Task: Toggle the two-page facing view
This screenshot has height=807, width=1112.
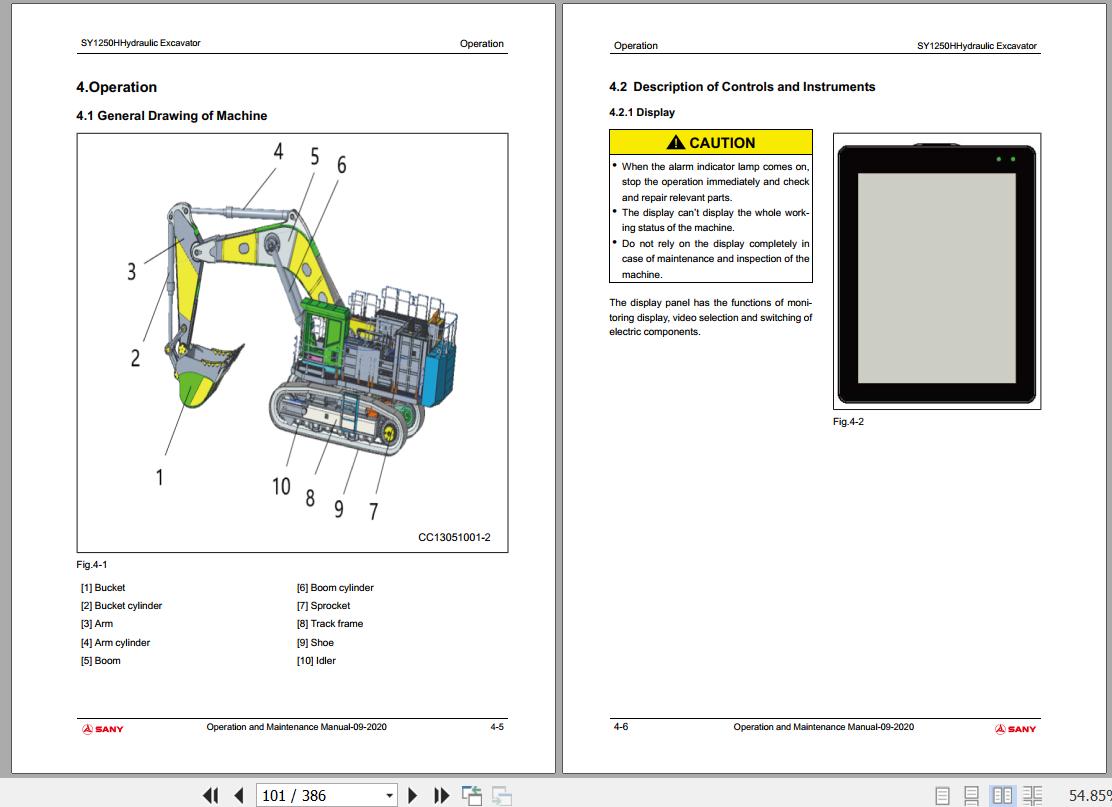Action: [x=1002, y=796]
